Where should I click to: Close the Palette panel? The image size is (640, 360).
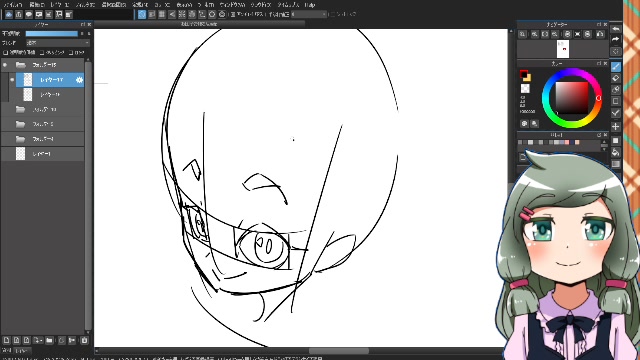tap(605, 135)
